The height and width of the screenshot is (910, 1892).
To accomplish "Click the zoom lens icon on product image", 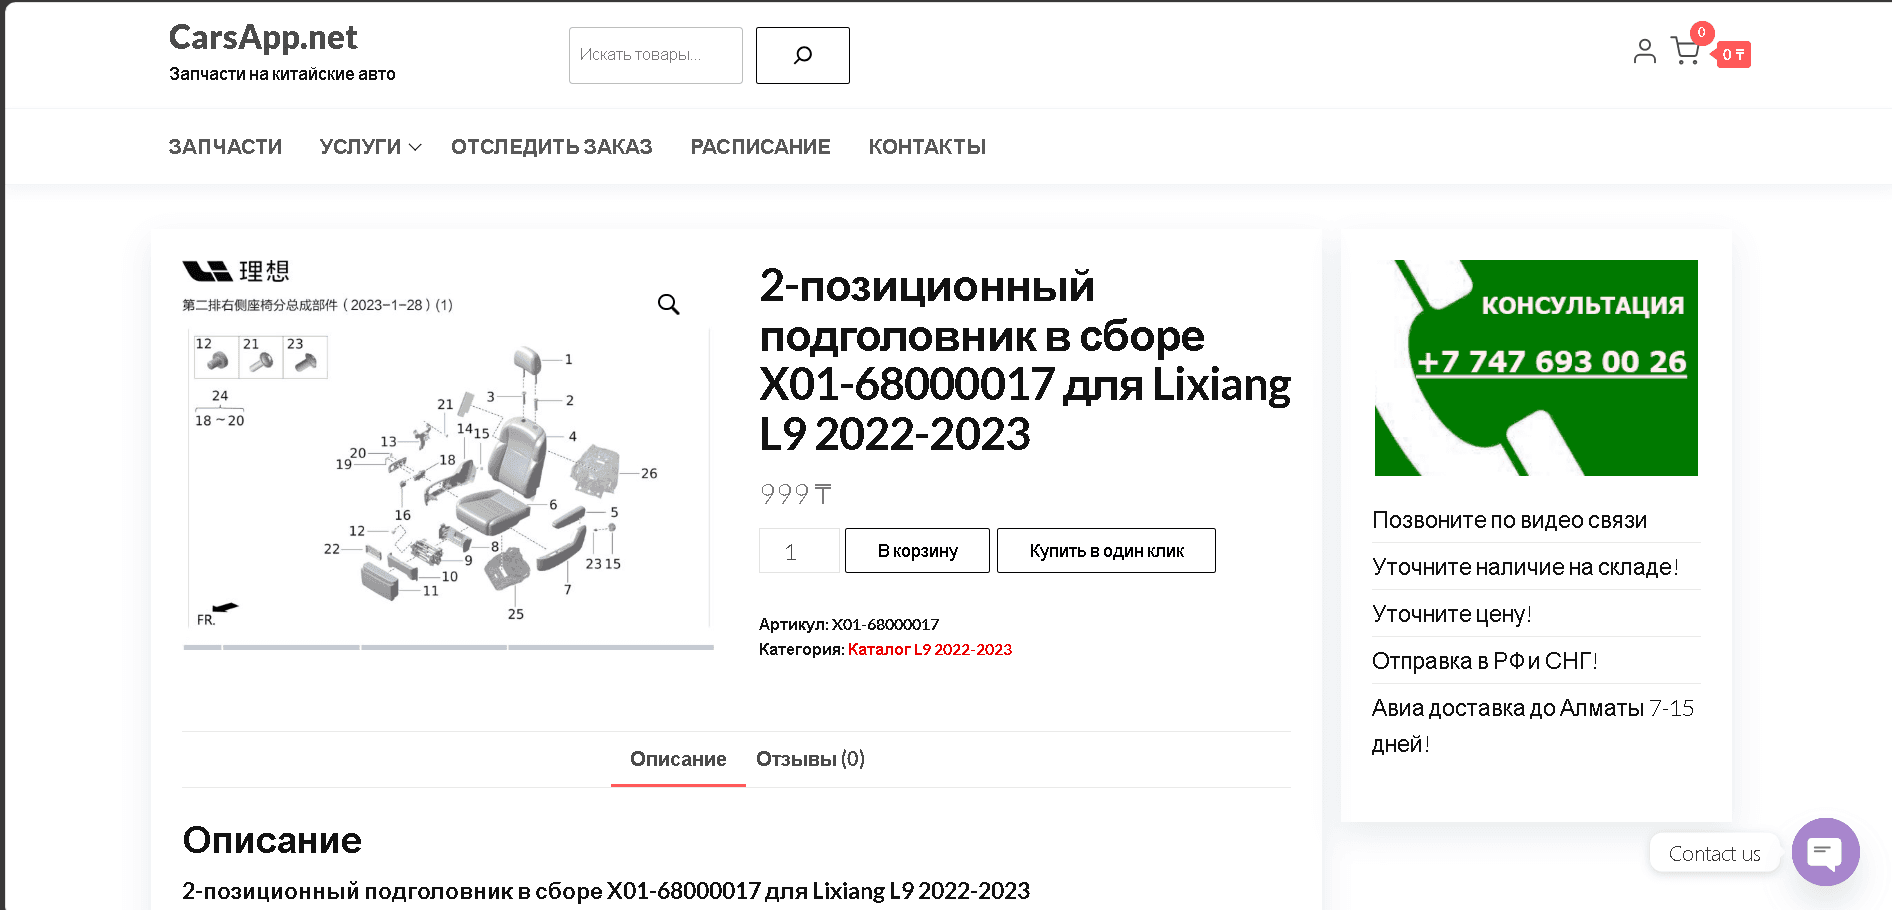I will pyautogui.click(x=668, y=305).
